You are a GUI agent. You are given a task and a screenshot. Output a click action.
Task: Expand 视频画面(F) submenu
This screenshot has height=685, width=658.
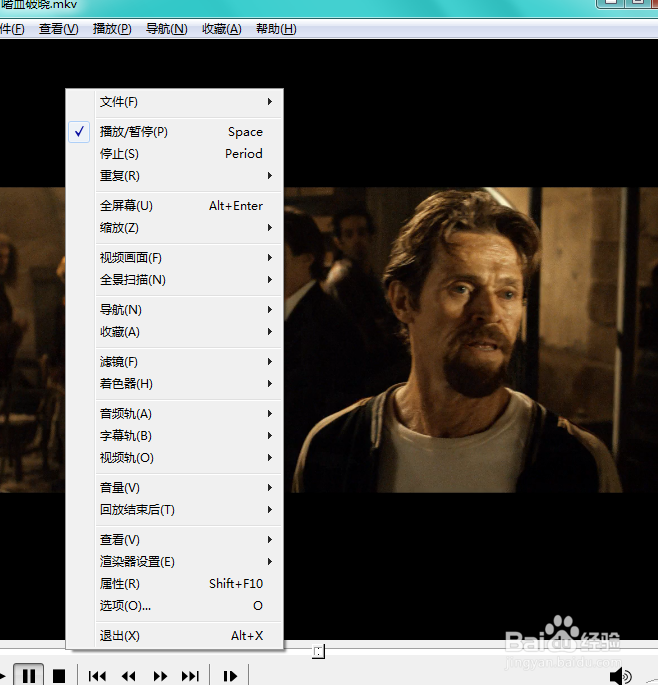[174, 258]
